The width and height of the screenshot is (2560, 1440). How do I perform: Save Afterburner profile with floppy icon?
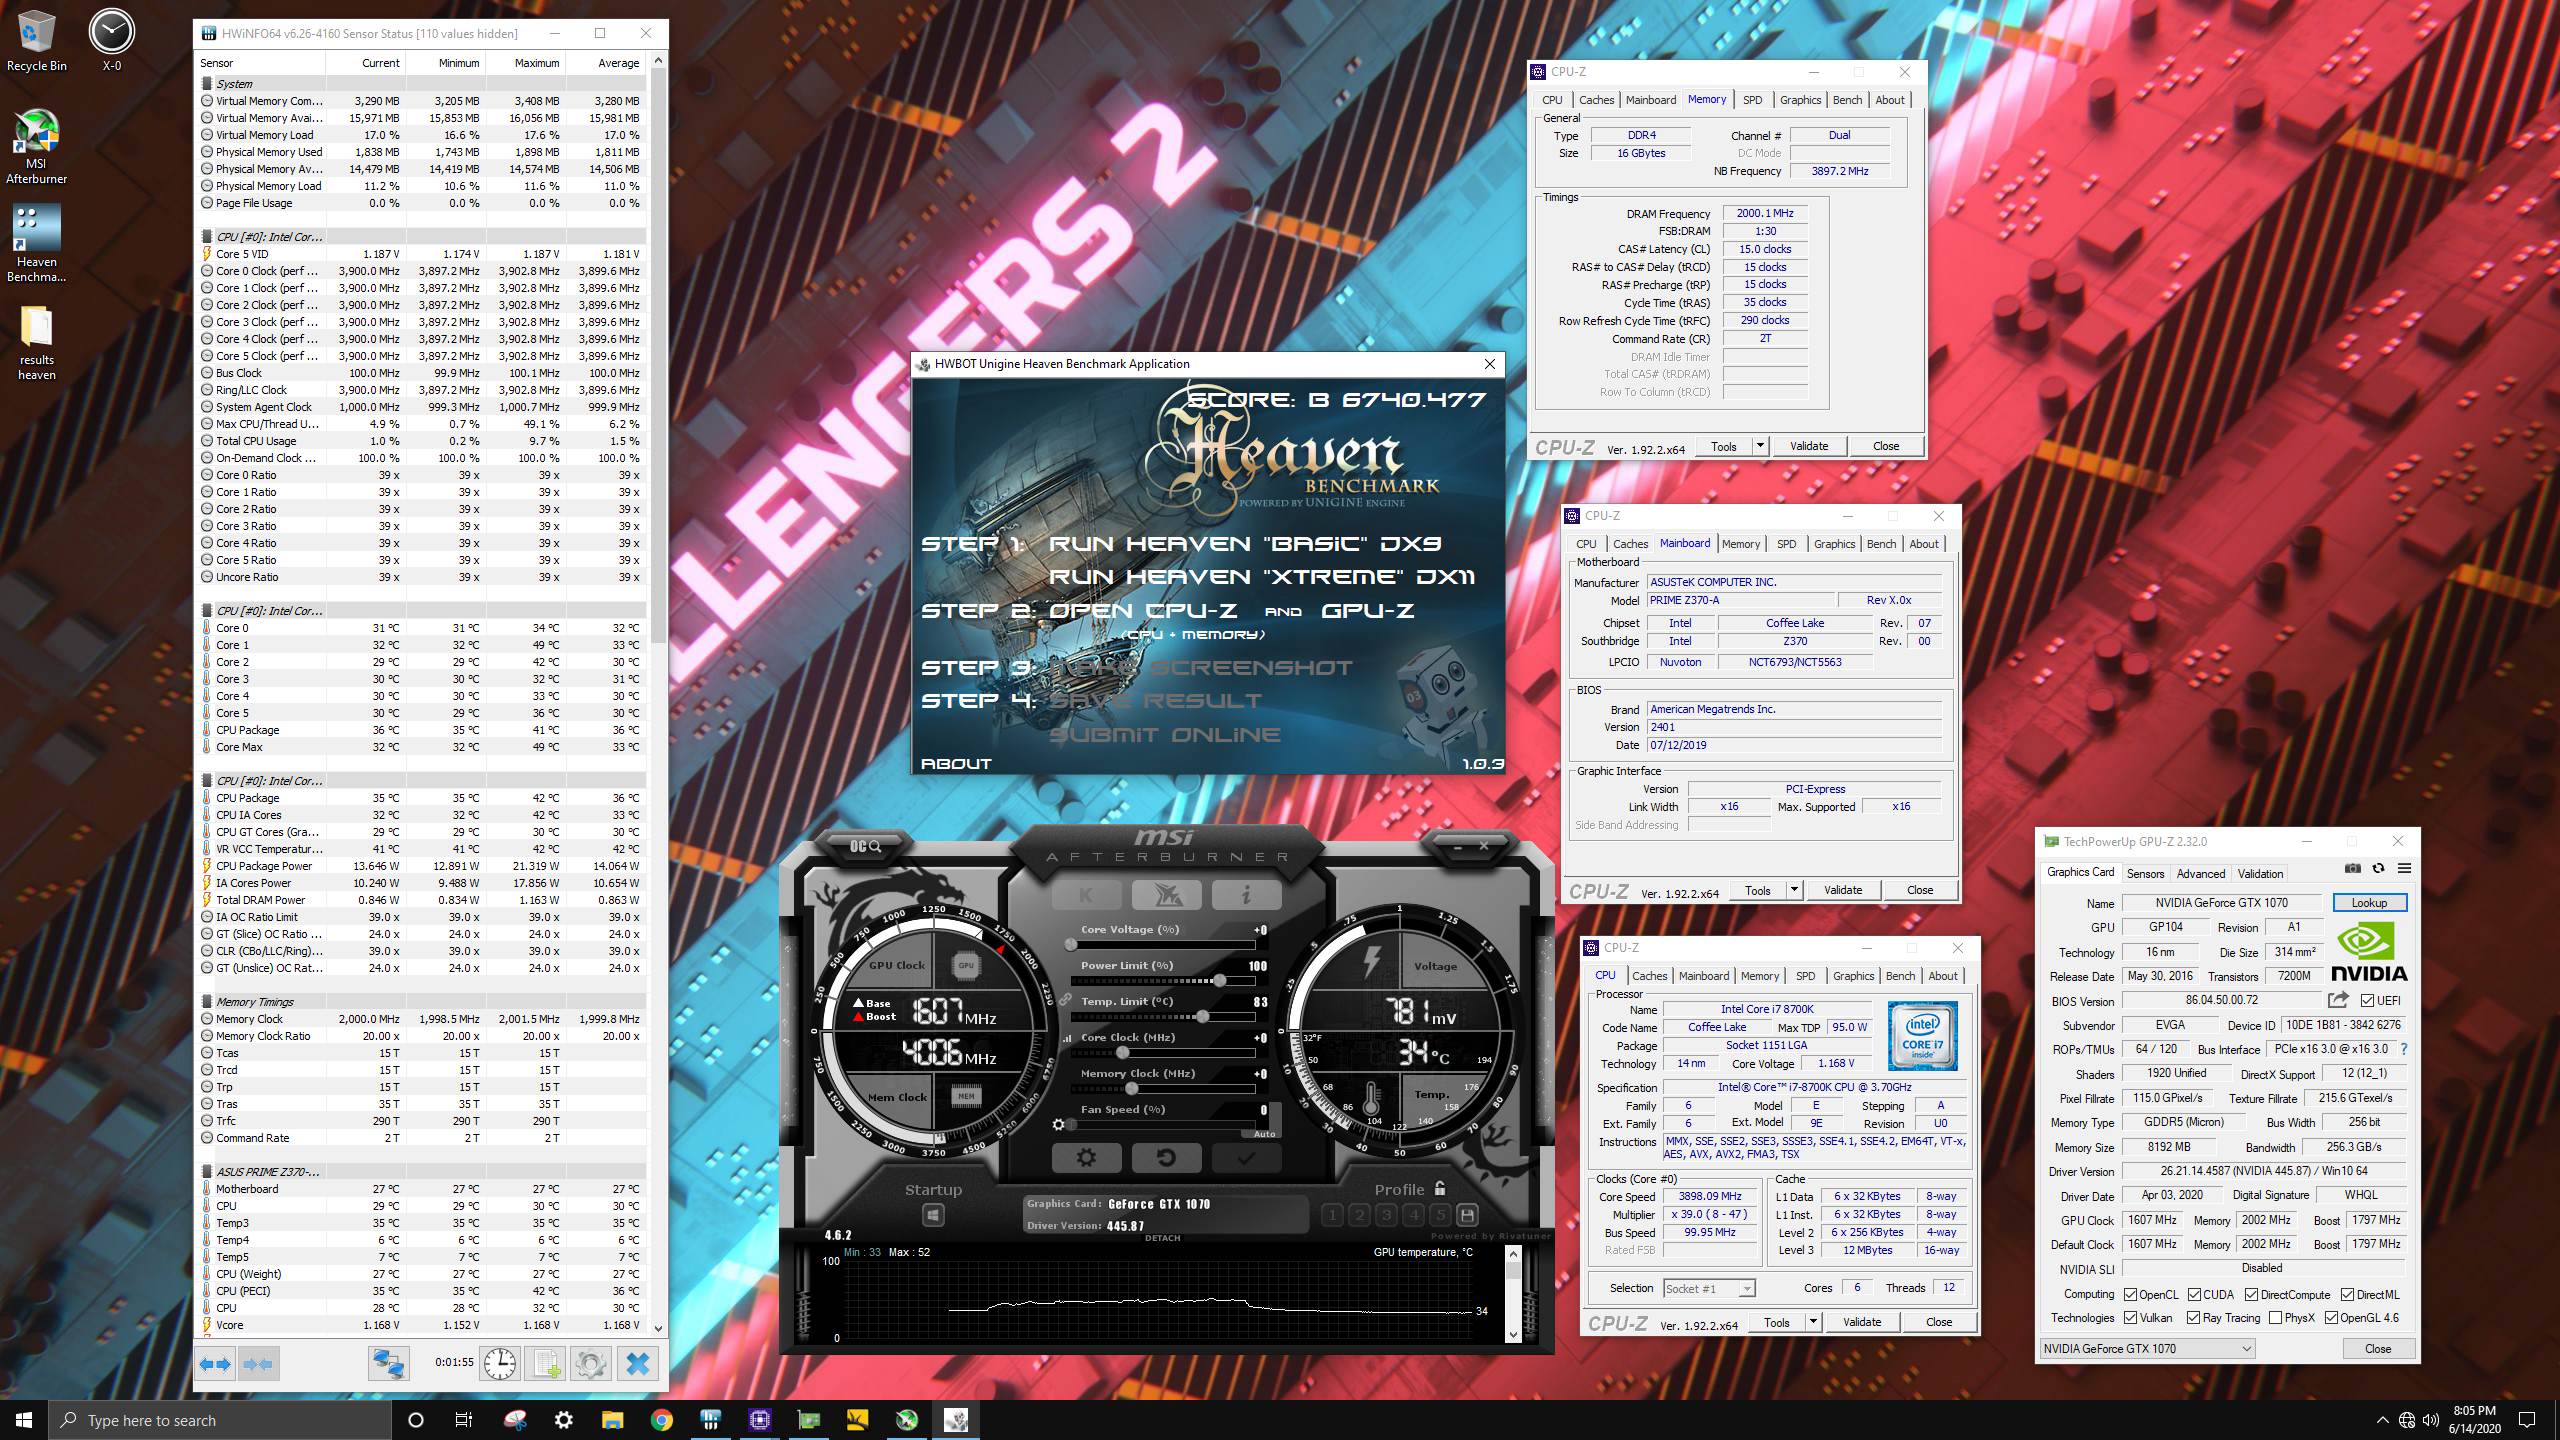pyautogui.click(x=1467, y=1215)
